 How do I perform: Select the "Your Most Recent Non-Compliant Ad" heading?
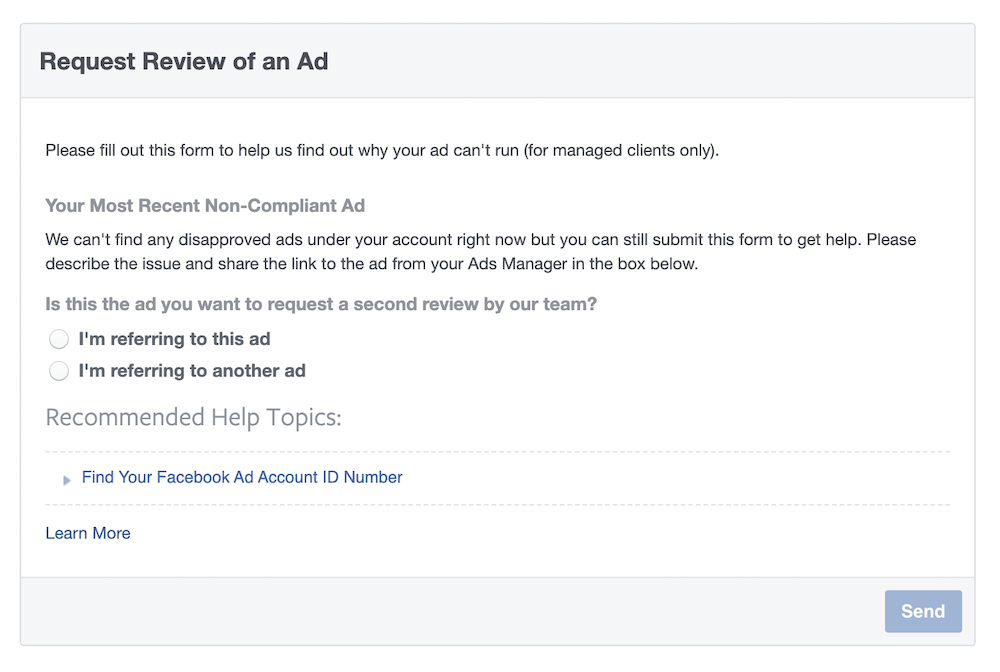point(204,206)
